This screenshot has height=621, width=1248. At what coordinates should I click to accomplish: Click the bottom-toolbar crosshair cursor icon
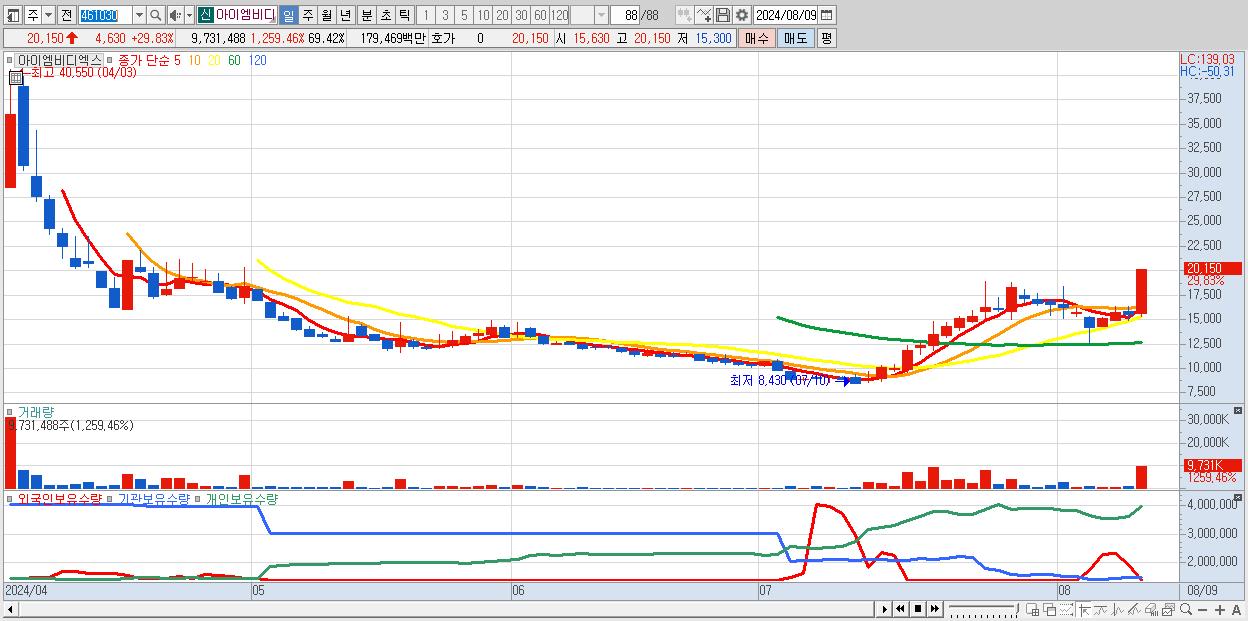1084,609
